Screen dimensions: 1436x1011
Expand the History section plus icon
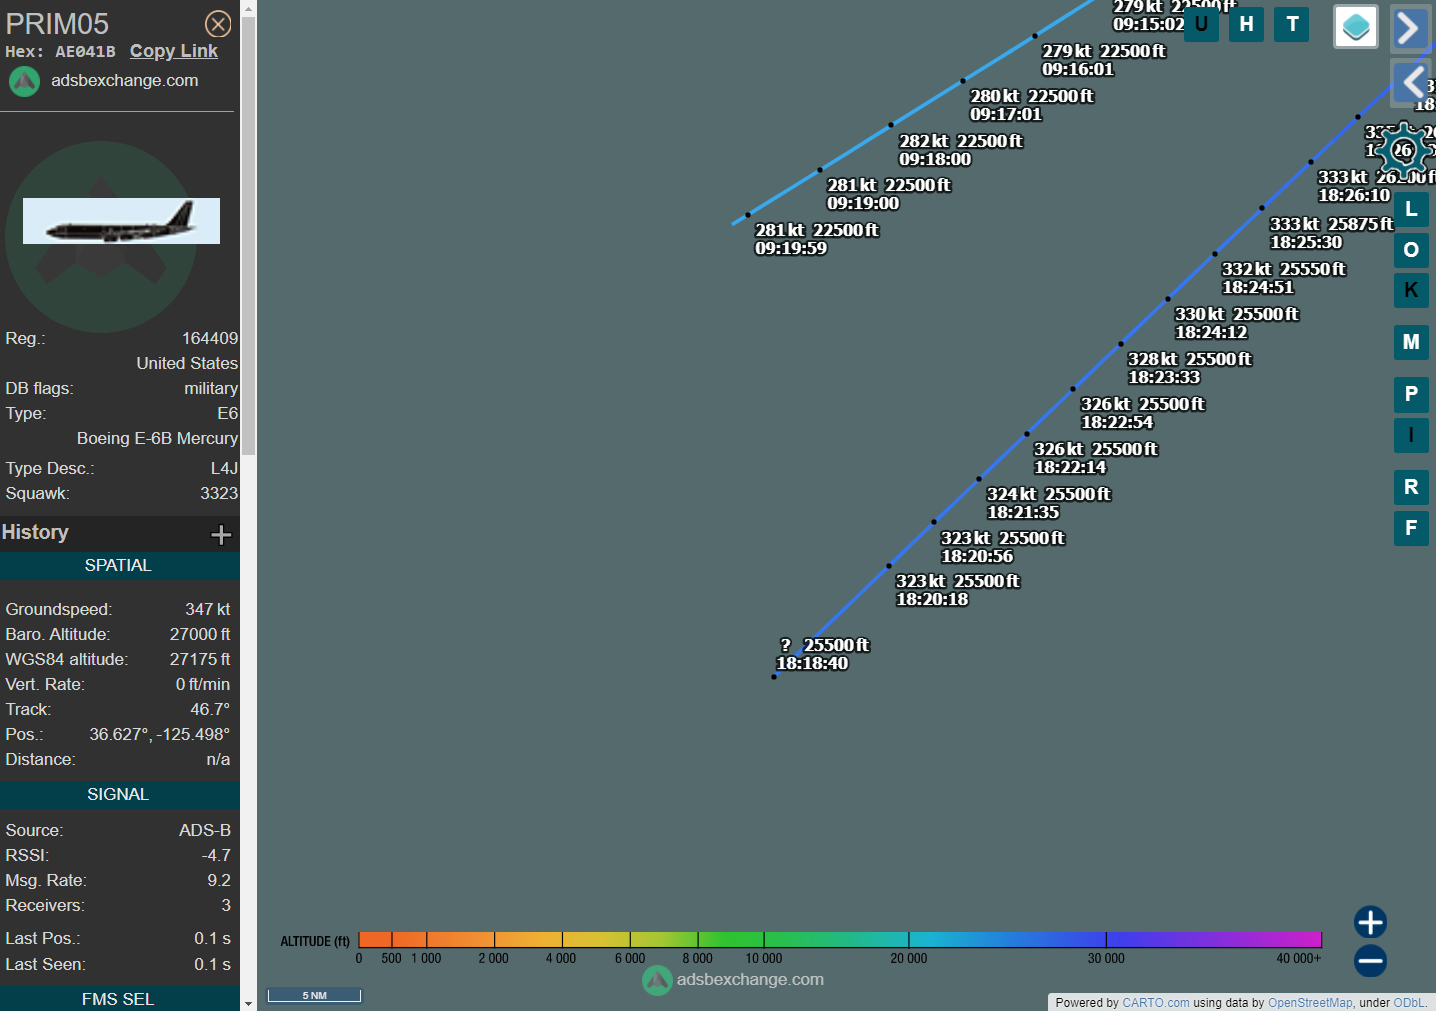coord(221,534)
